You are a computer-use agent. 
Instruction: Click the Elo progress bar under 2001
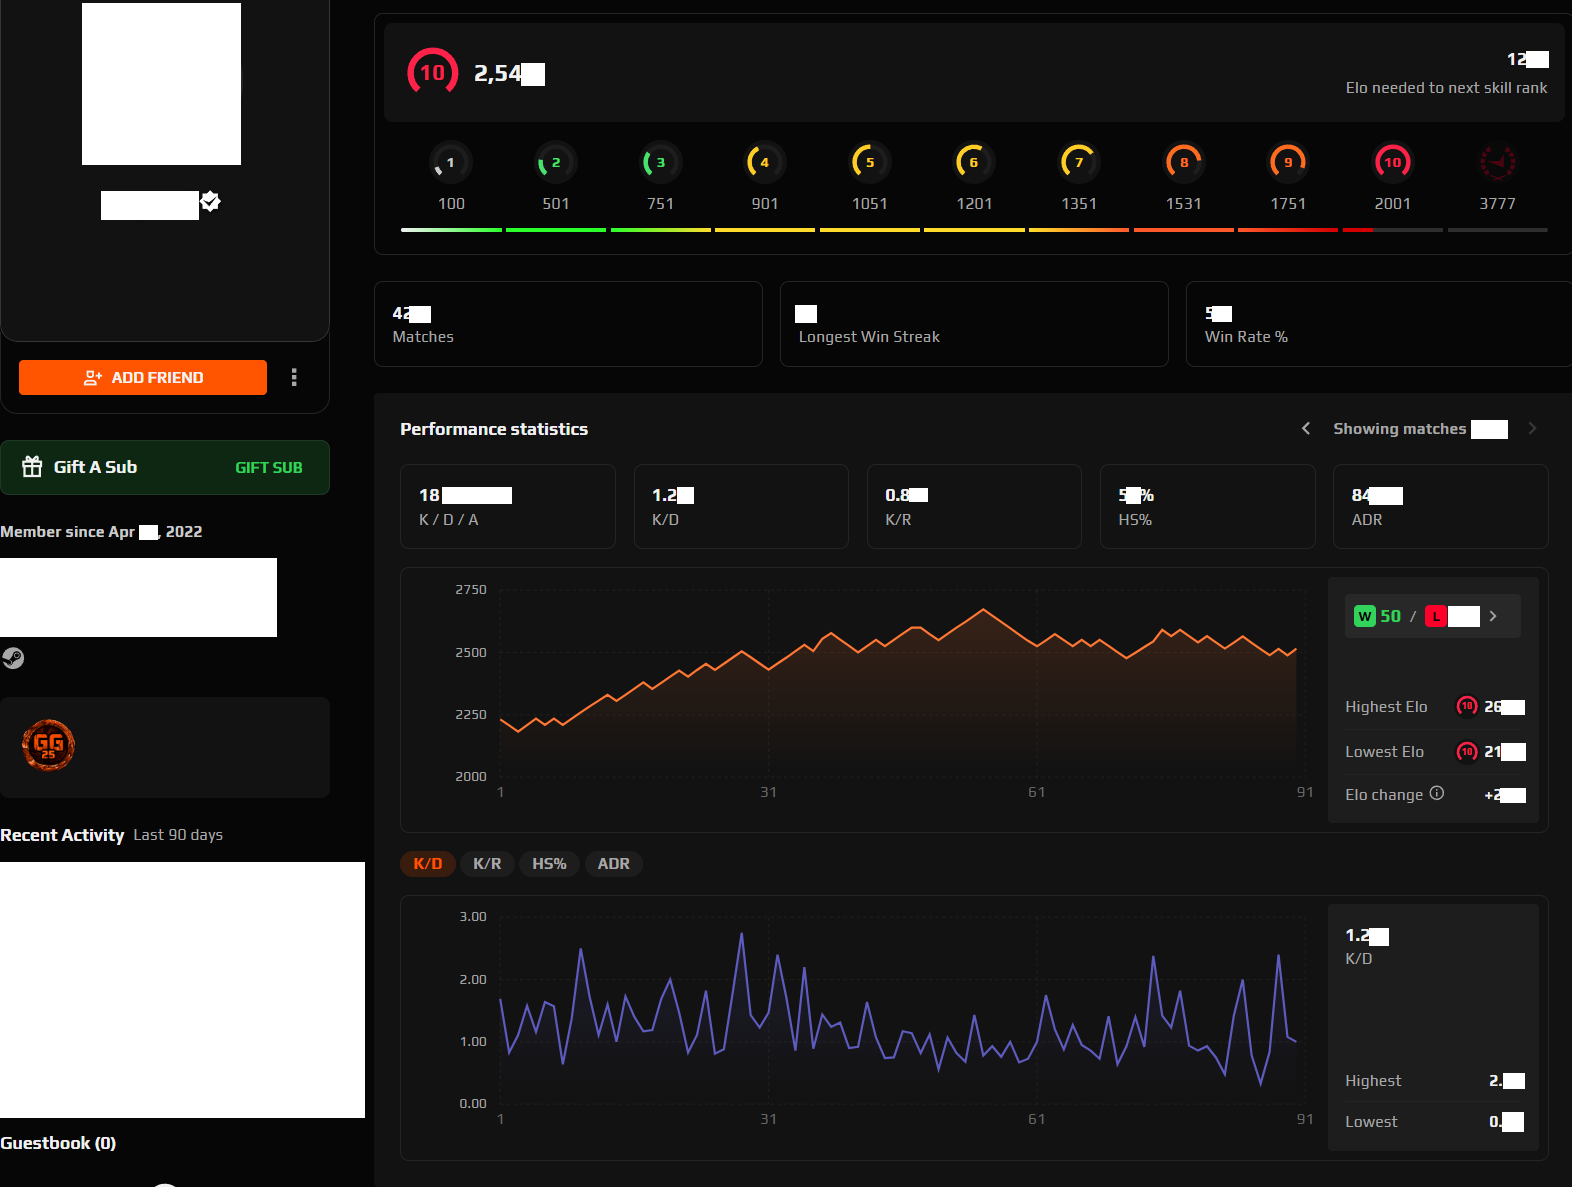[1392, 230]
